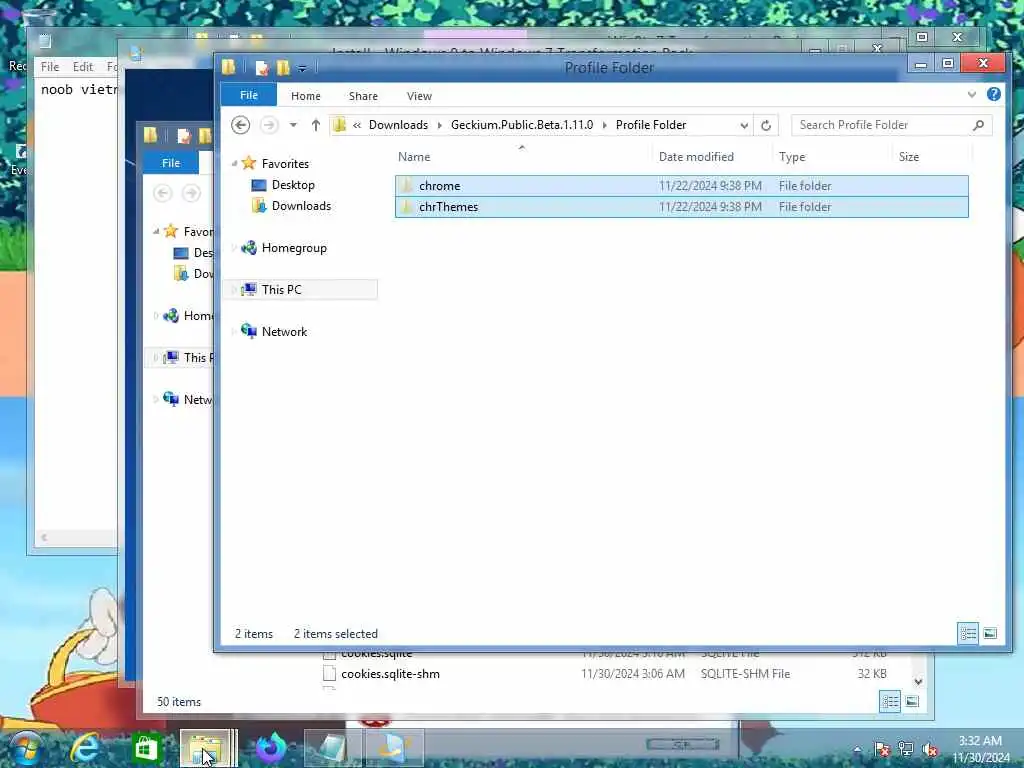The image size is (1024, 768).
Task: Open the Store from the taskbar
Action: [145, 748]
